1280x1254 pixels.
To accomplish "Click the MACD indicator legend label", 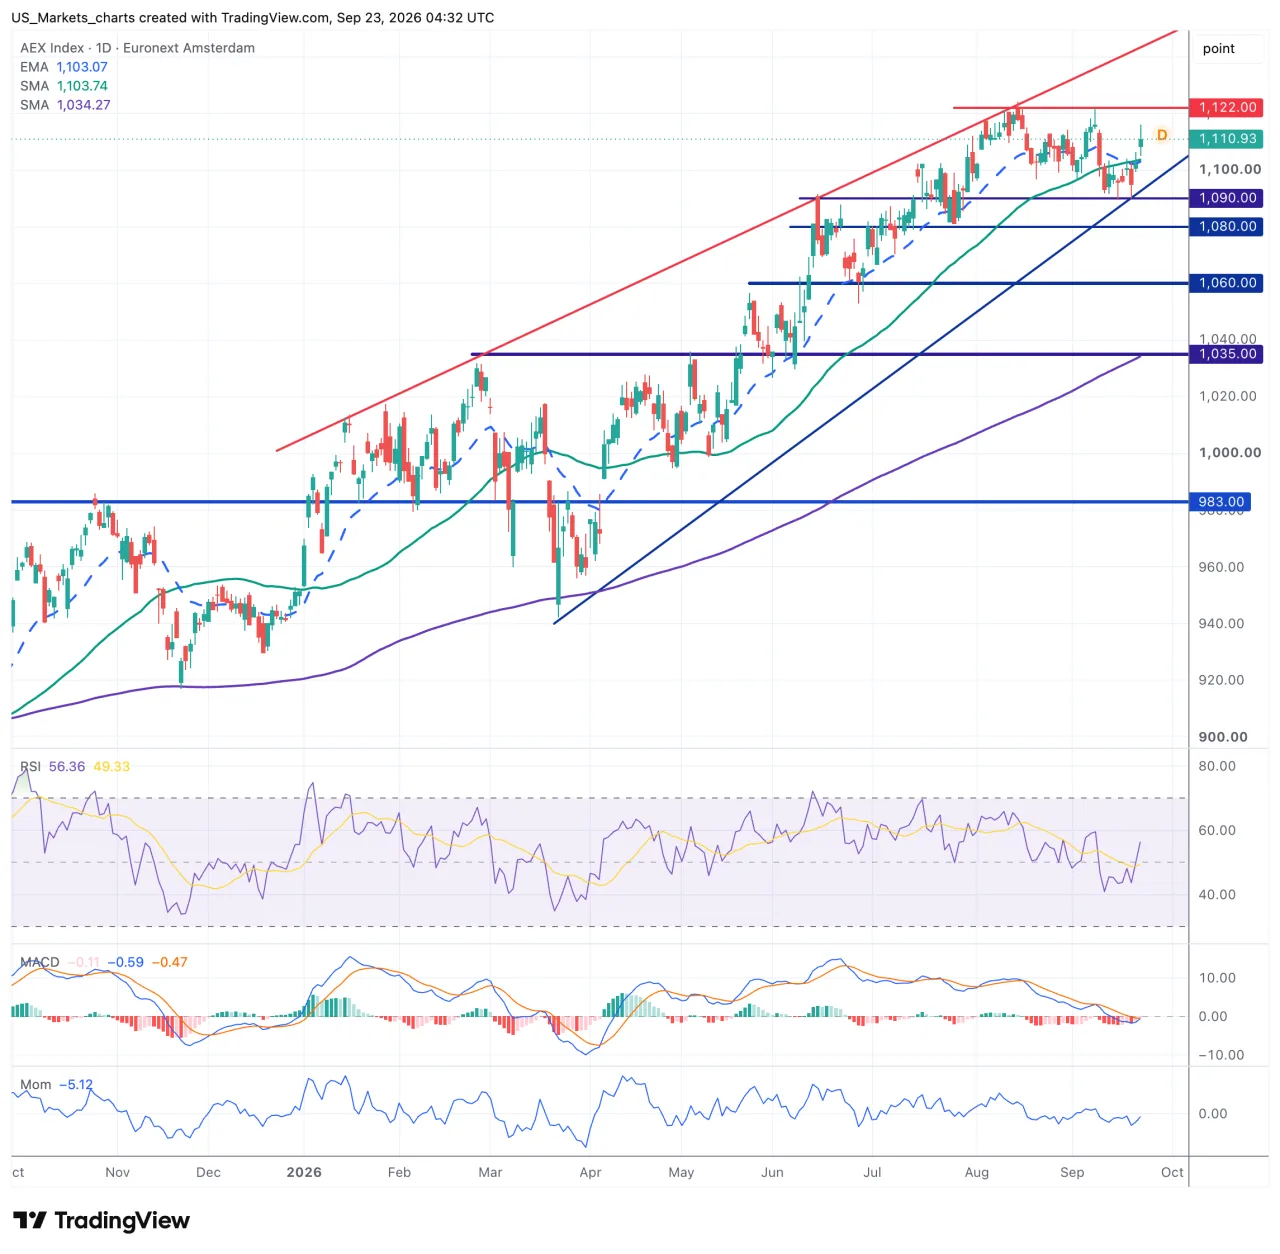I will (x=40, y=962).
